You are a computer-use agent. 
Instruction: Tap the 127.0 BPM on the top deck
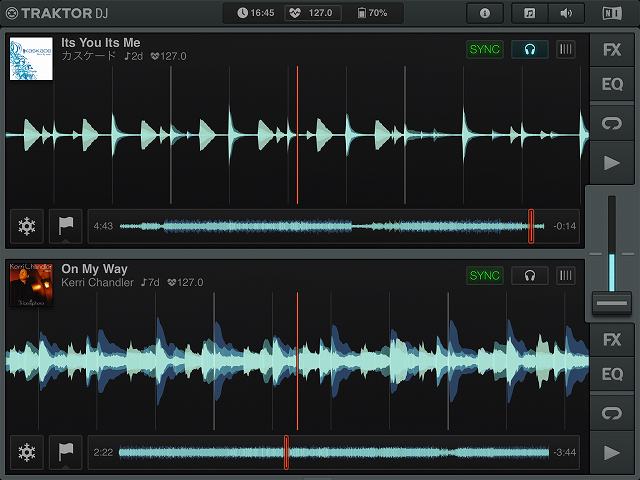(x=169, y=56)
